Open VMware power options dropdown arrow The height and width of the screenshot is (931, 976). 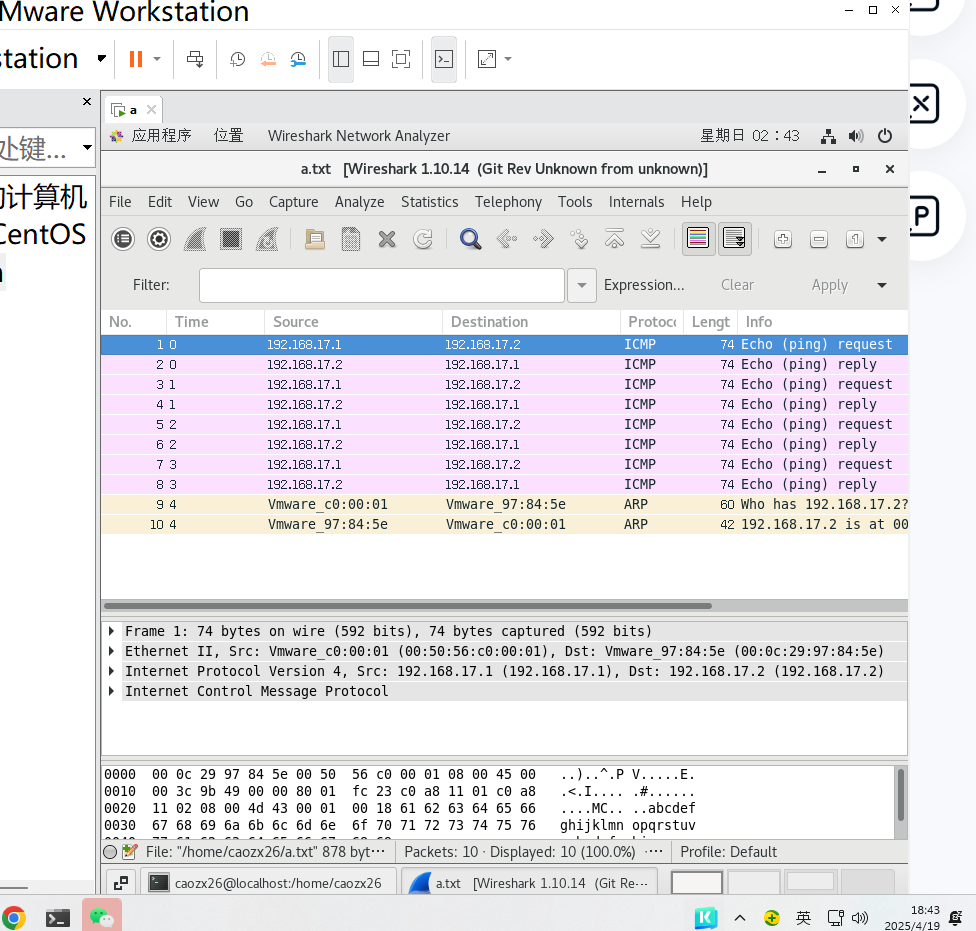157,59
